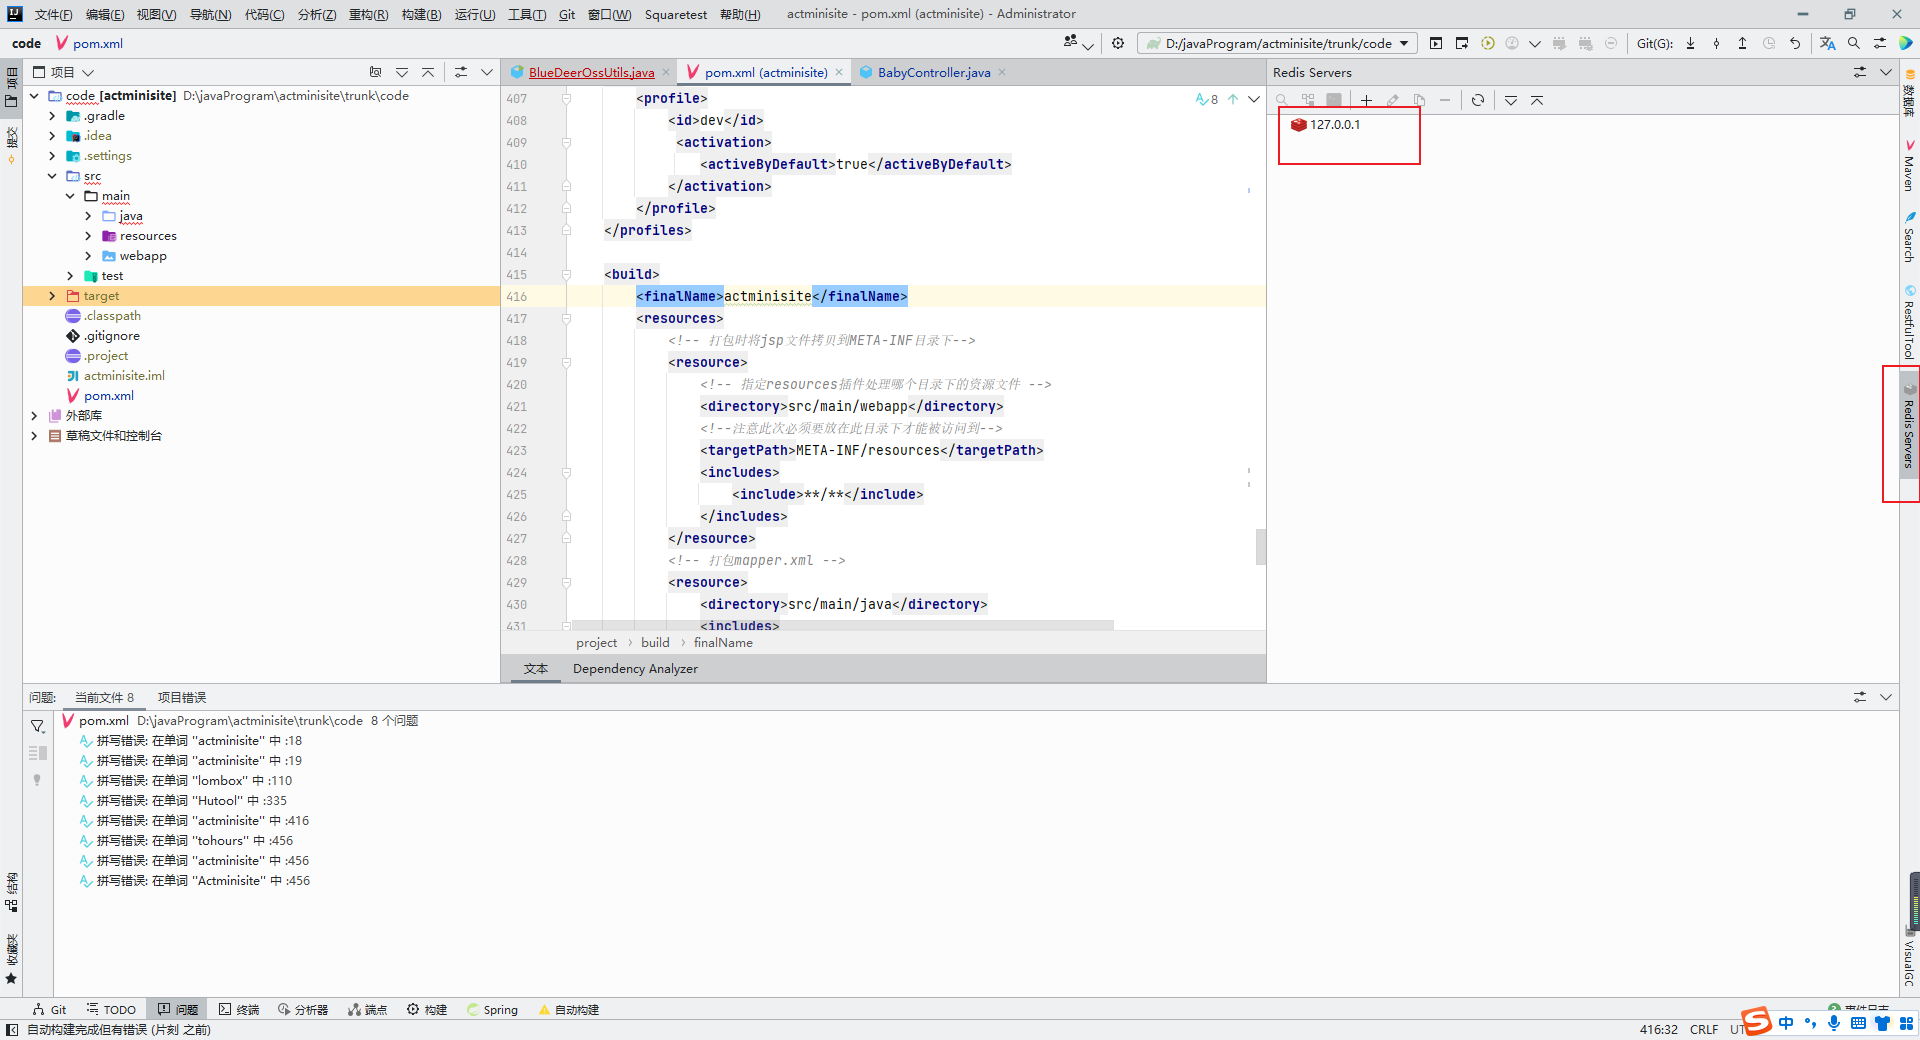
Task: Select the 127.0.0.1 Redis server entry
Action: (x=1334, y=125)
